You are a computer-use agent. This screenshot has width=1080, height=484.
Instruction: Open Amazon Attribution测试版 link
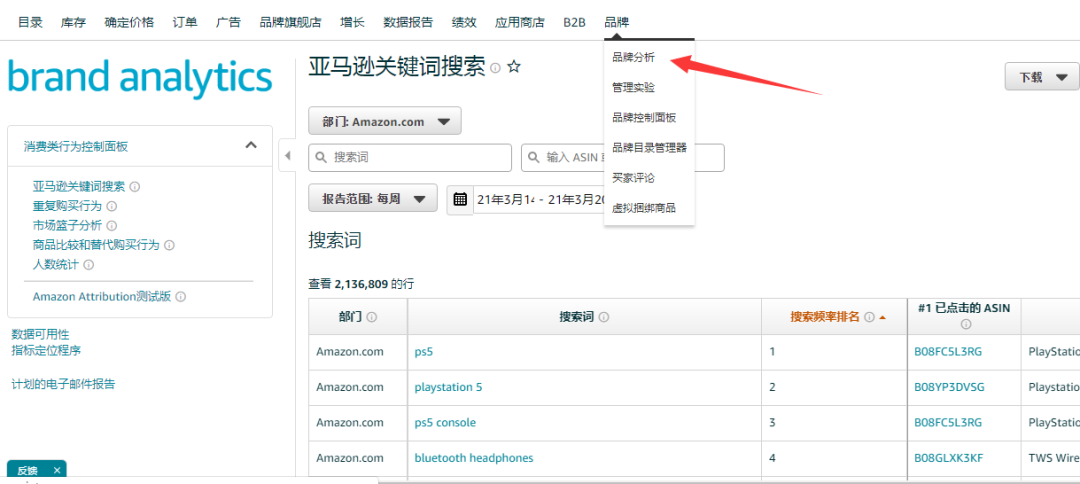tap(102, 297)
